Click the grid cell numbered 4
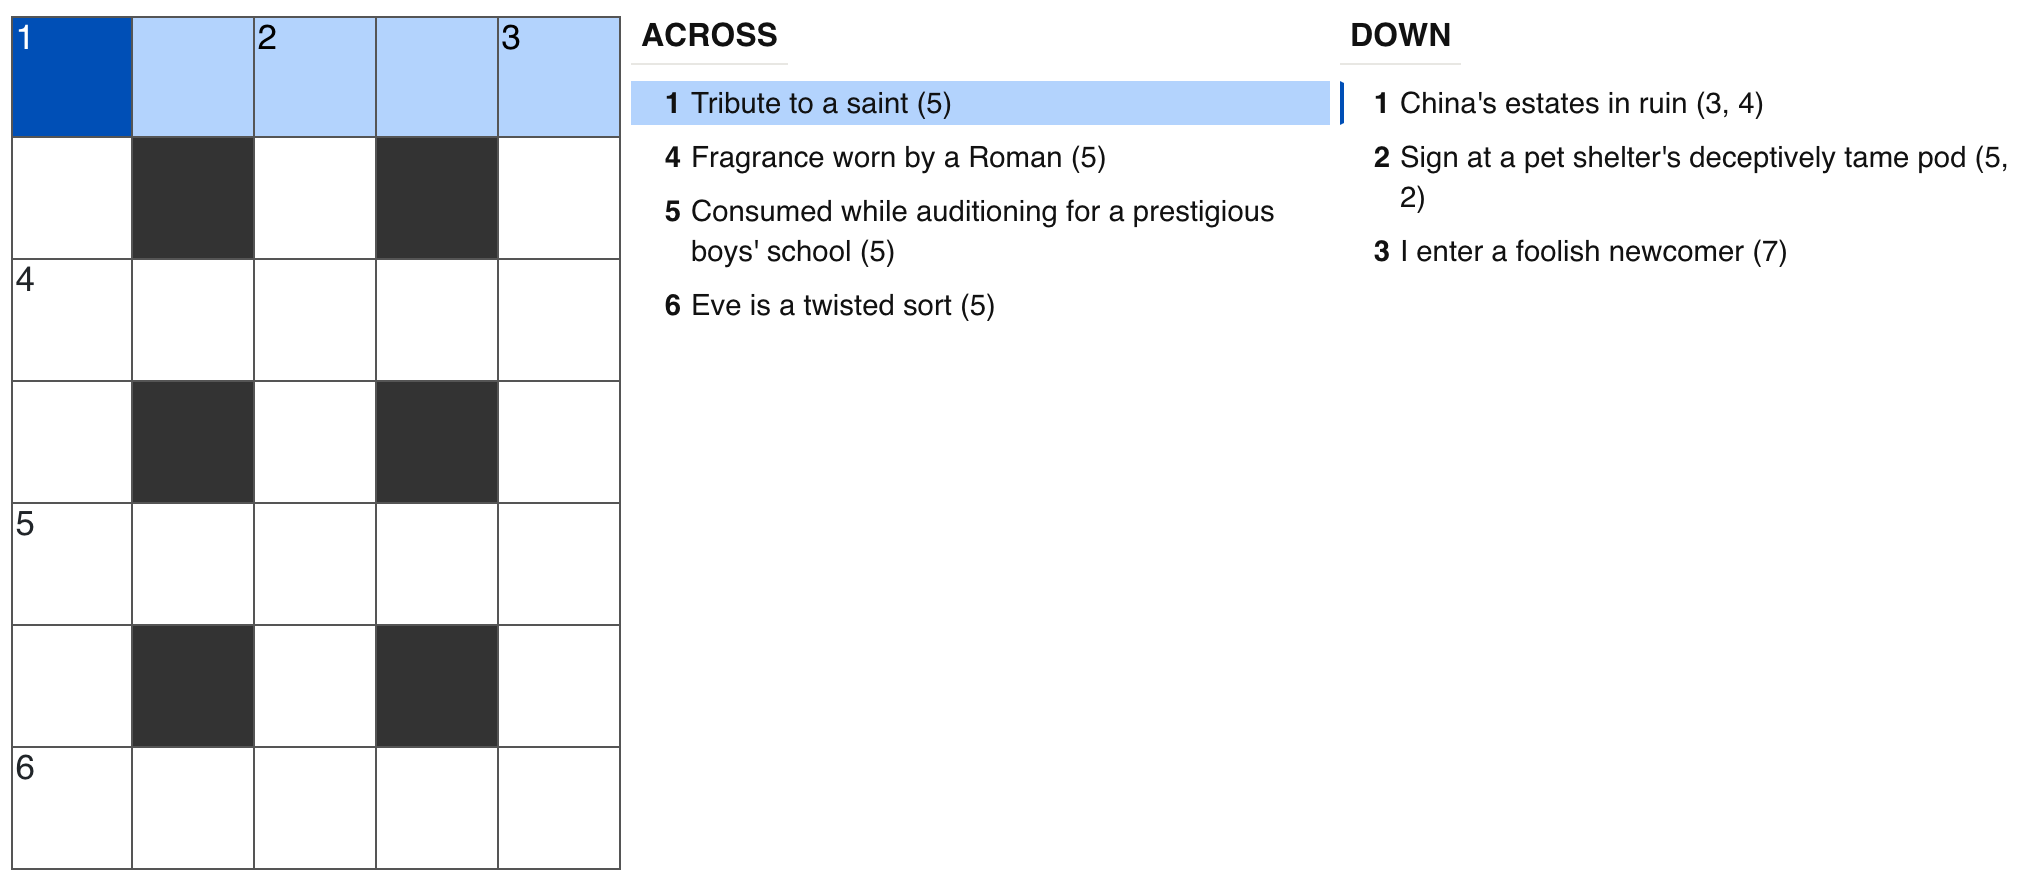 tap(72, 320)
